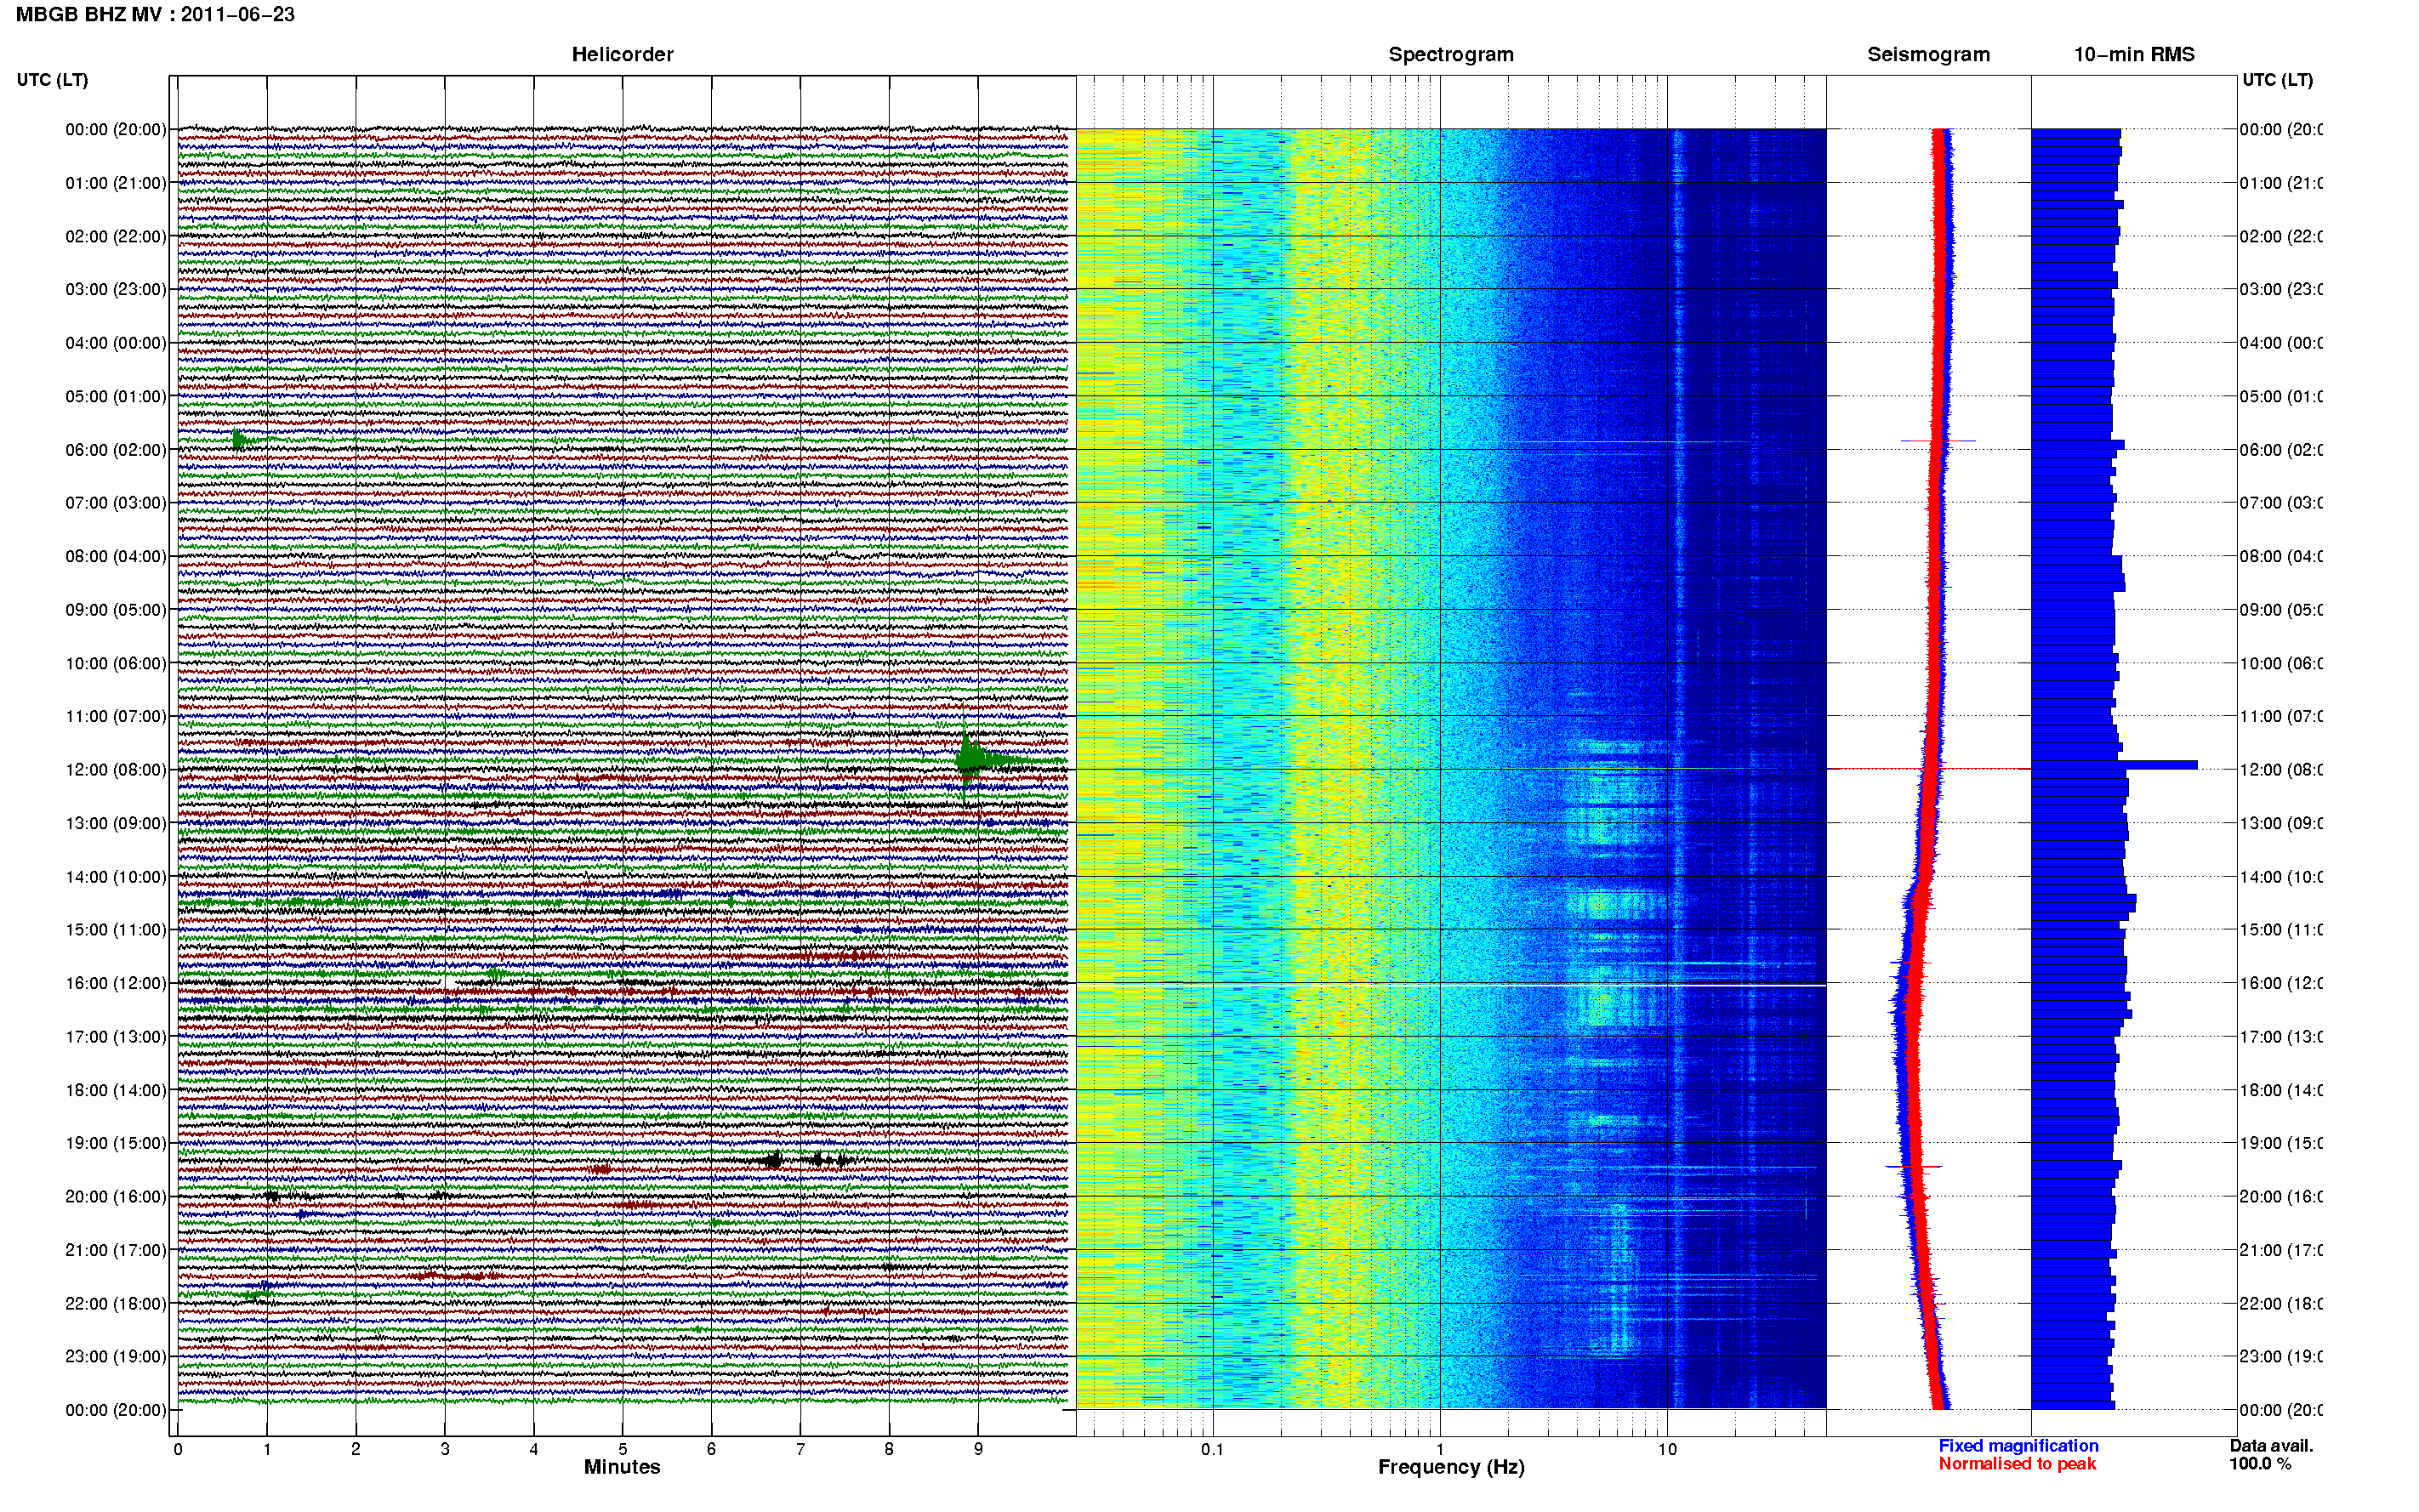The height and width of the screenshot is (1512, 2419).
Task: Click the 0.1 tick on Frequency axis
Action: 1212,1449
